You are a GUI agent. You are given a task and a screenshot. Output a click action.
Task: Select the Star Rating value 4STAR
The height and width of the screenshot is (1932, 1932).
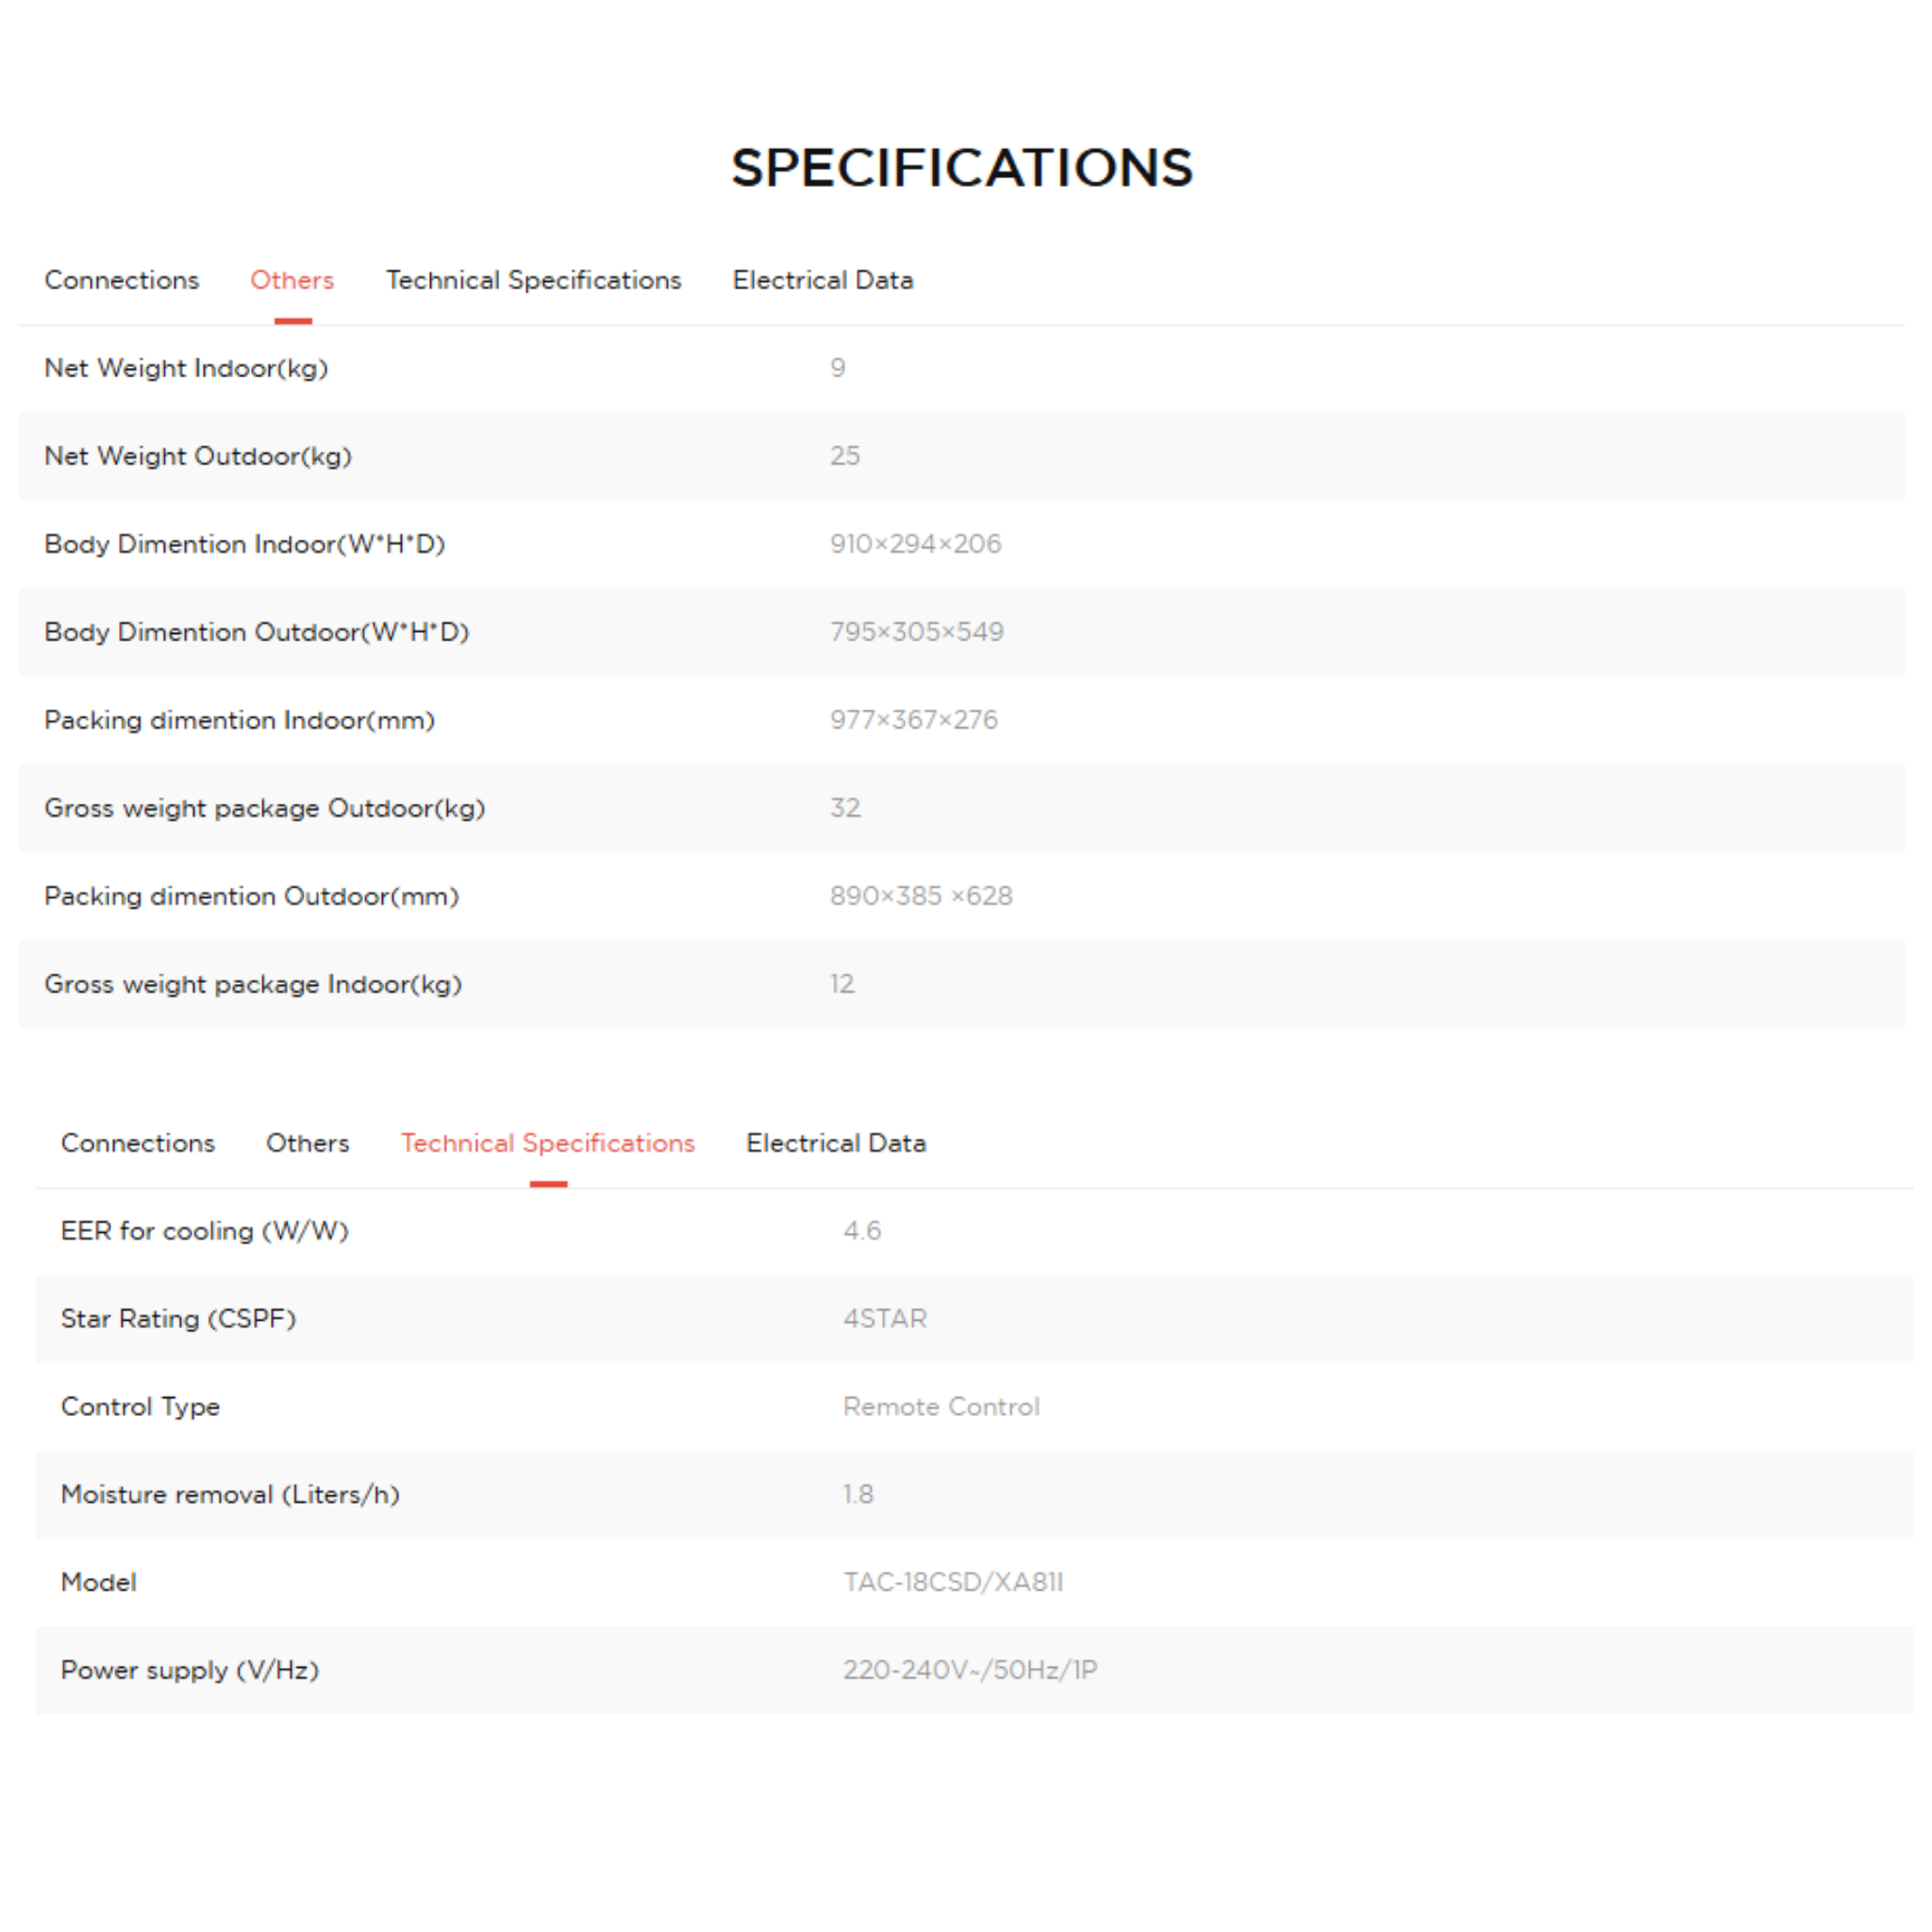click(x=885, y=1319)
